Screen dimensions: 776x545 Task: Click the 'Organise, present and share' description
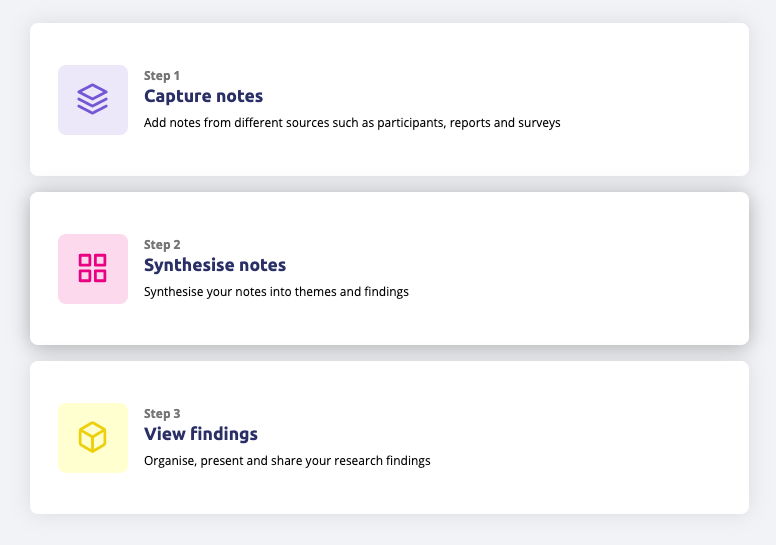tap(287, 460)
